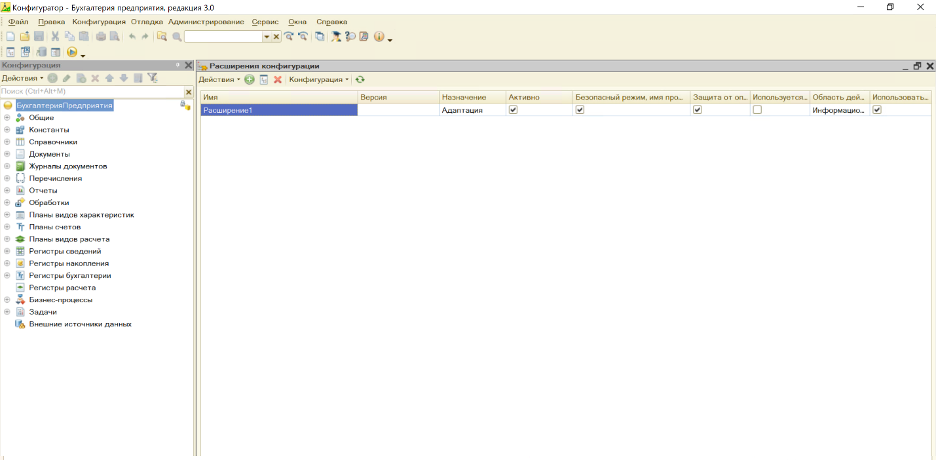The height and width of the screenshot is (460, 936).
Task: Click the Информацио... cell
Action: (x=840, y=110)
